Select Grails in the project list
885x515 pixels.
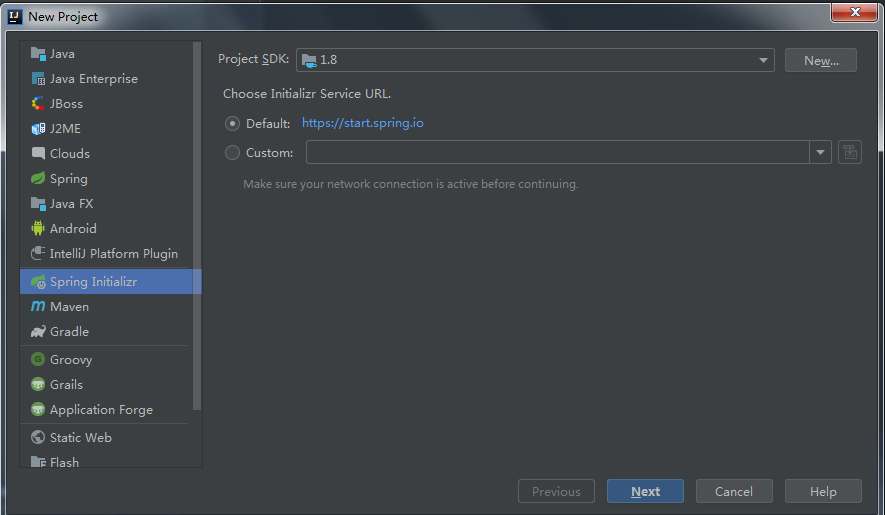pos(106,385)
